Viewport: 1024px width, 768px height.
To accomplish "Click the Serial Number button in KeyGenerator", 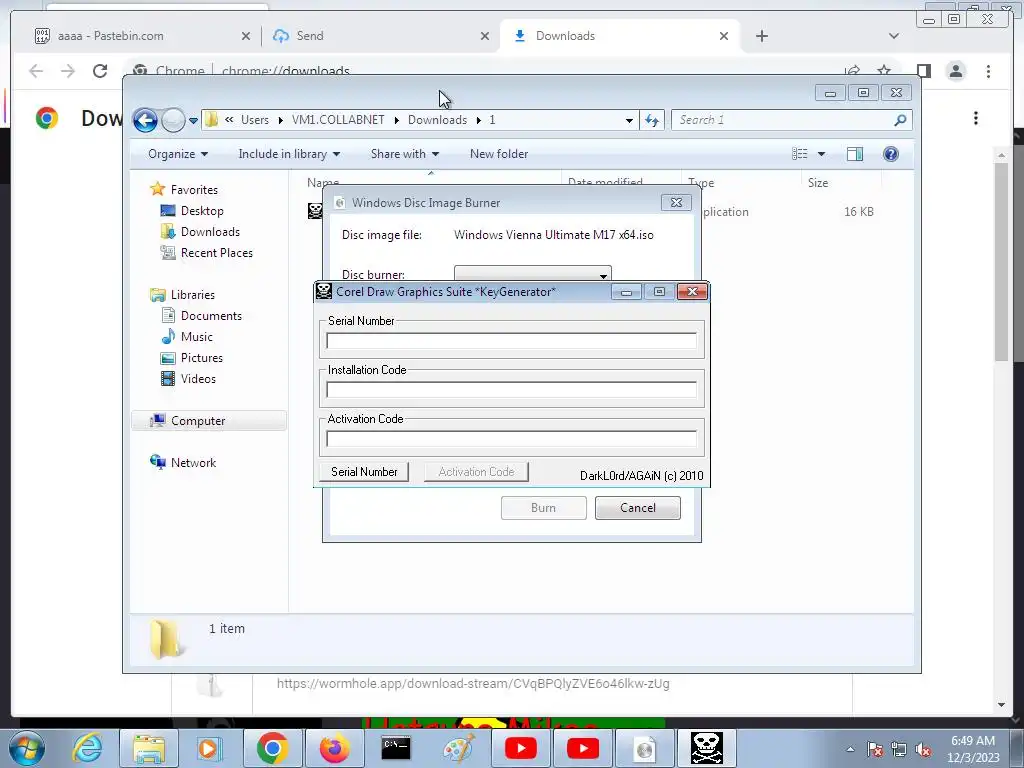I will [364, 472].
